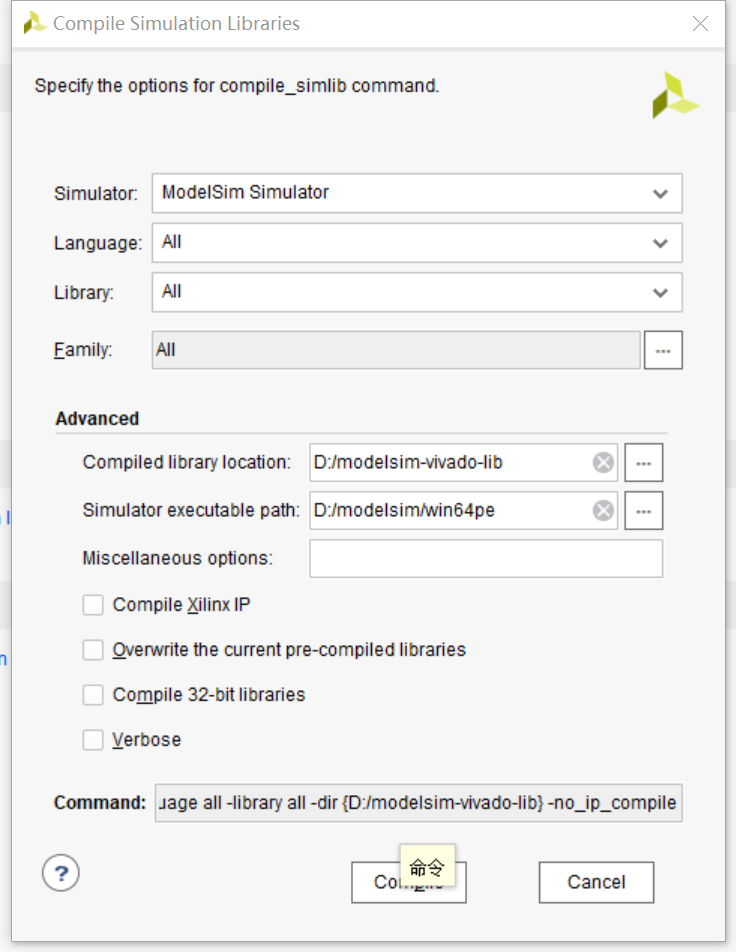Open the Family selection ellipsis button
The image size is (736, 952).
pos(663,350)
